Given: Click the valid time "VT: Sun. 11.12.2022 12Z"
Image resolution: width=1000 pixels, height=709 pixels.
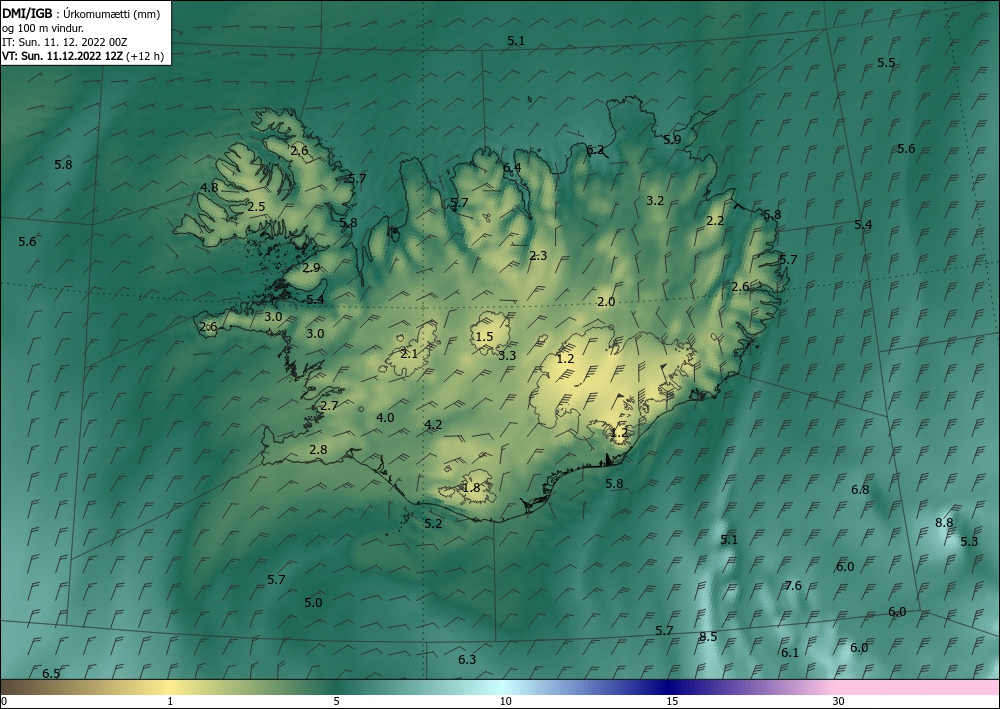Looking at the screenshot, I should point(62,56).
